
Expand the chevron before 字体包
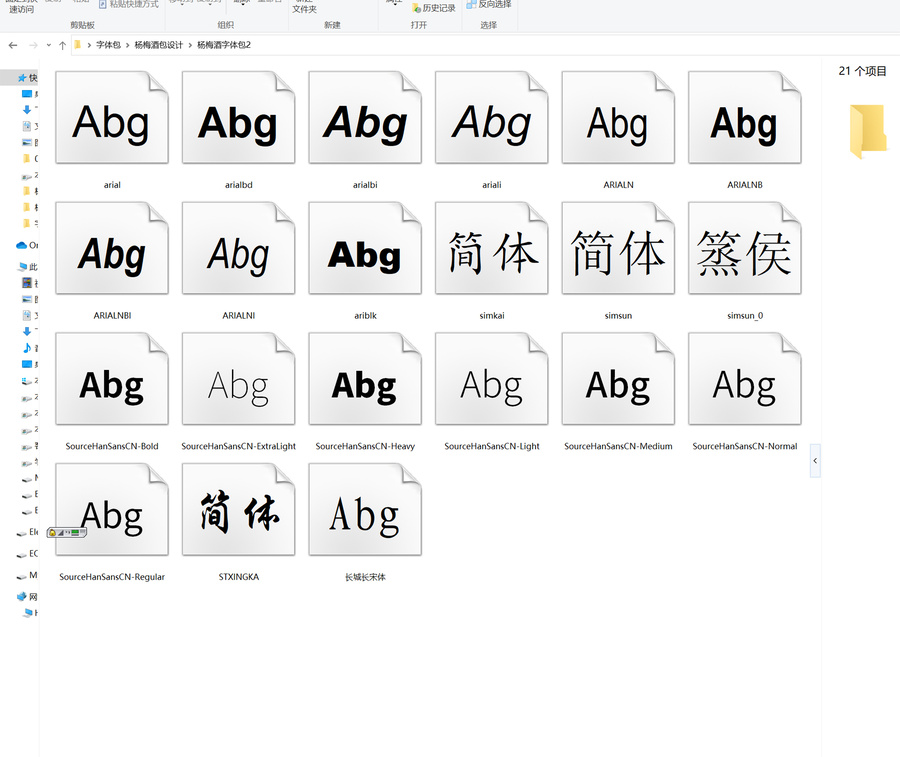coord(89,45)
